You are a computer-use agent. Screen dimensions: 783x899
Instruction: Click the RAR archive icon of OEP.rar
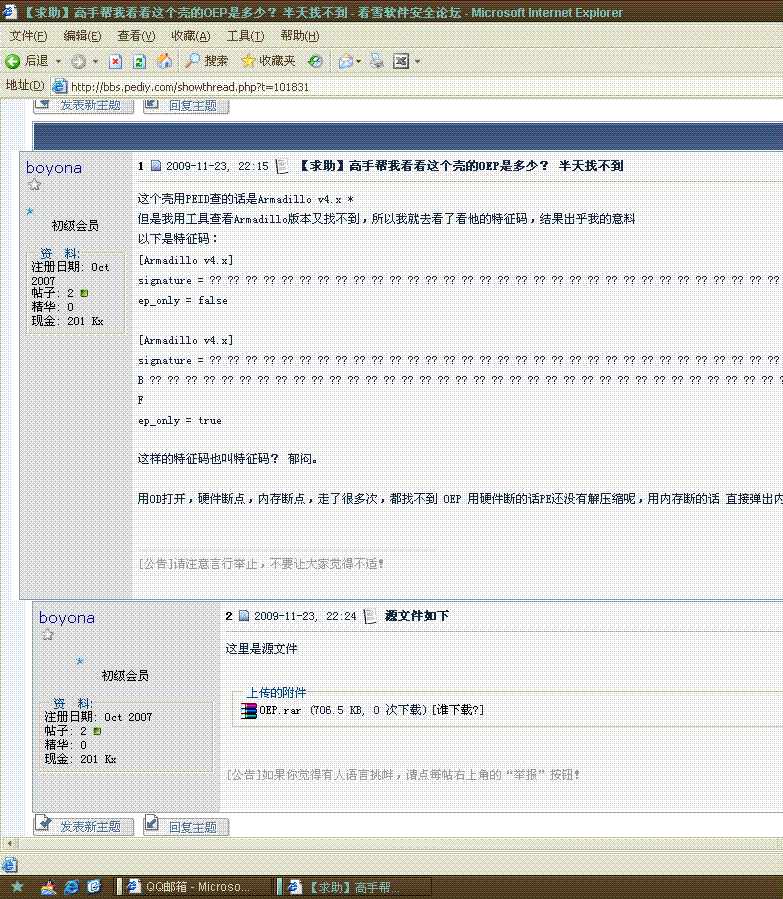(x=249, y=710)
